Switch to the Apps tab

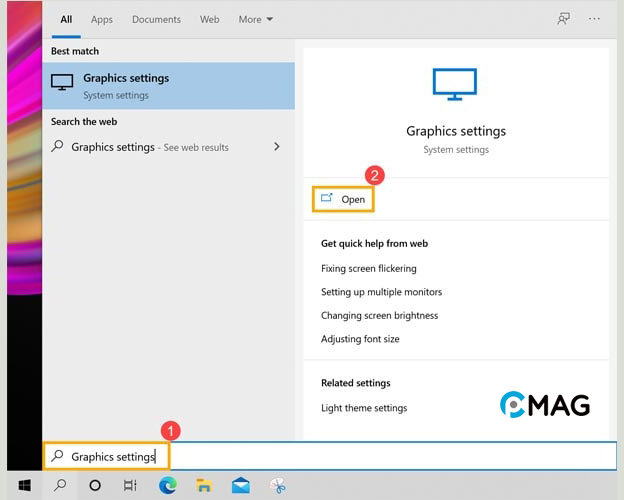point(102,19)
